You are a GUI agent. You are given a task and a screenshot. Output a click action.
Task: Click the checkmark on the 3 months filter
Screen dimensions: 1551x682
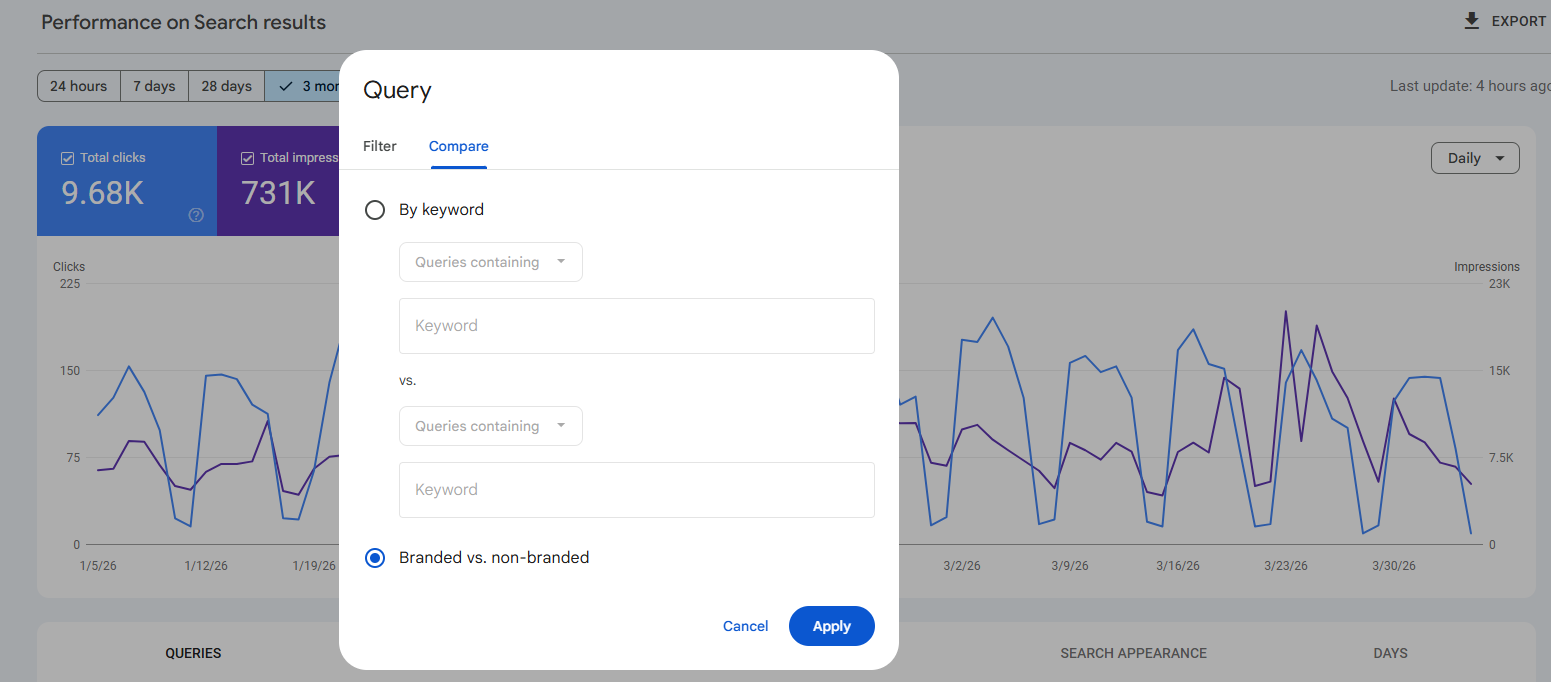[285, 86]
